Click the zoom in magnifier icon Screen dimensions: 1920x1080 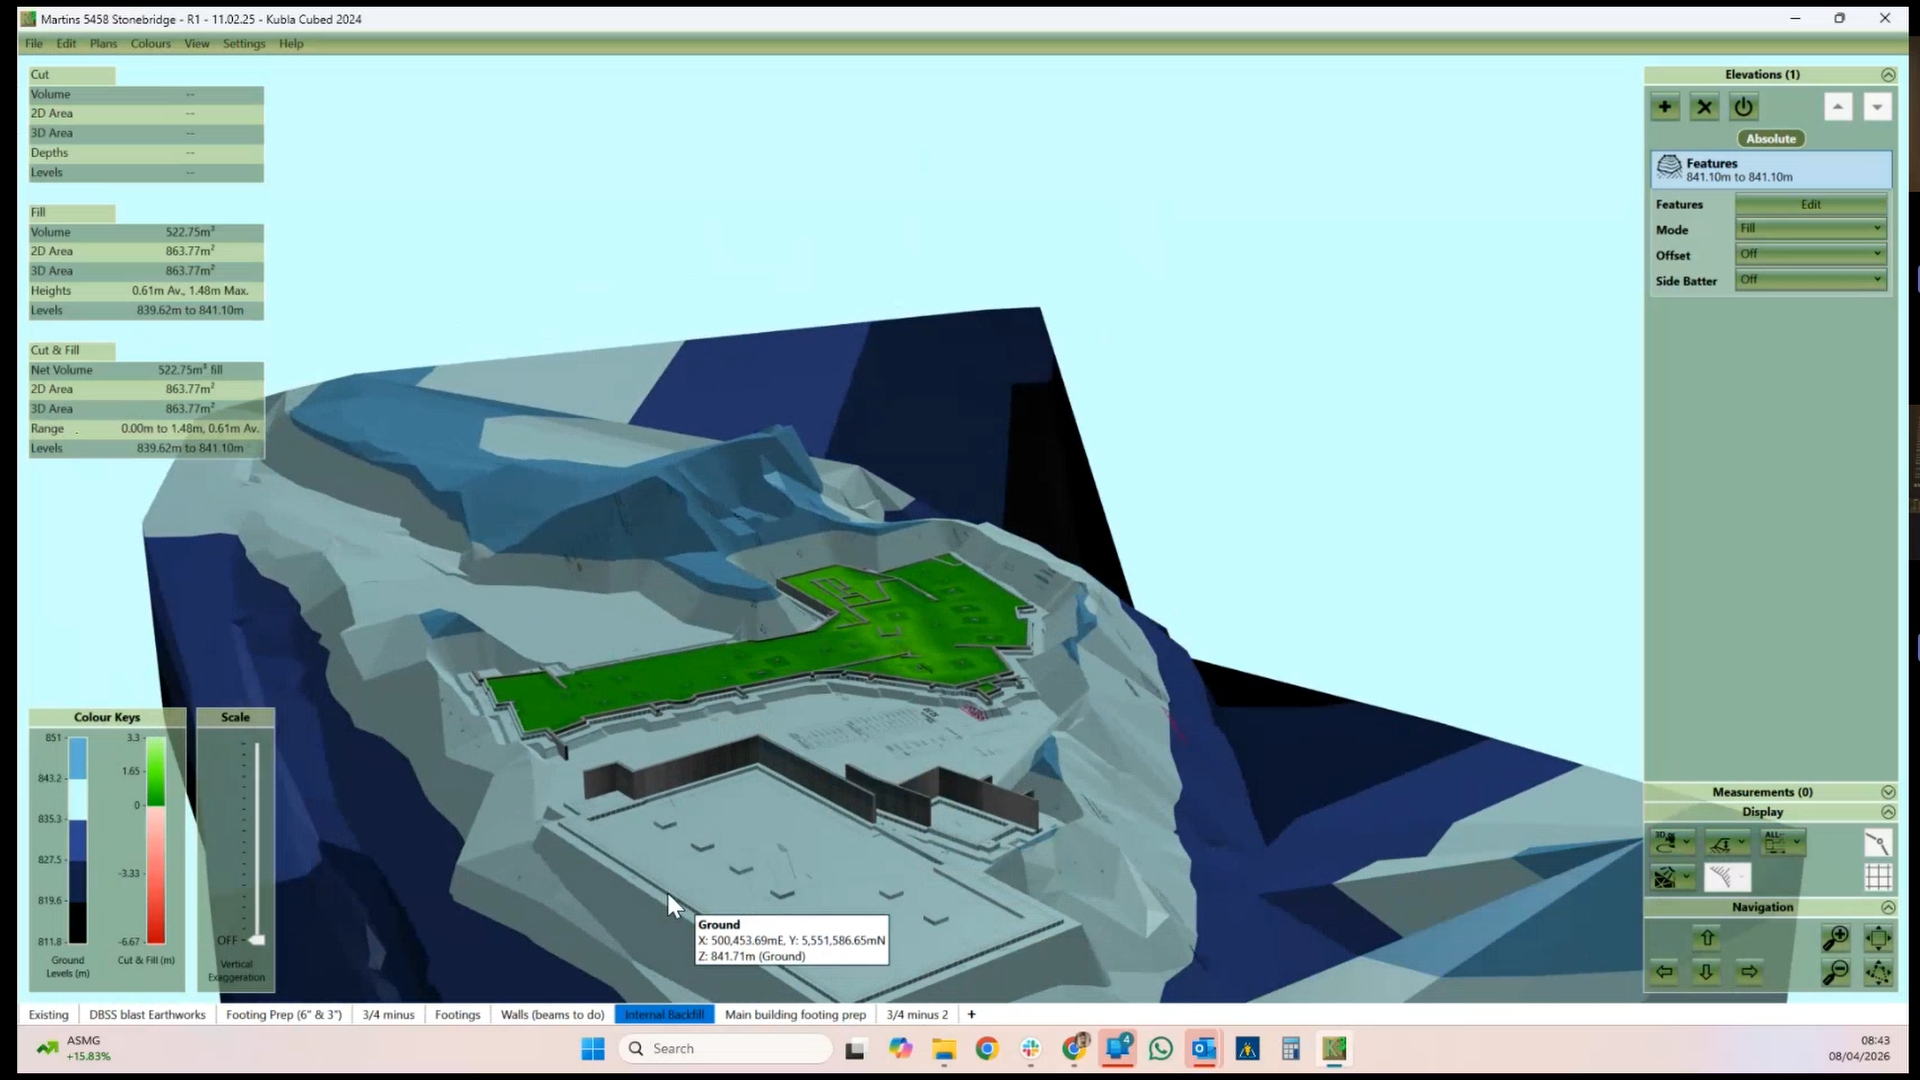pyautogui.click(x=1836, y=938)
